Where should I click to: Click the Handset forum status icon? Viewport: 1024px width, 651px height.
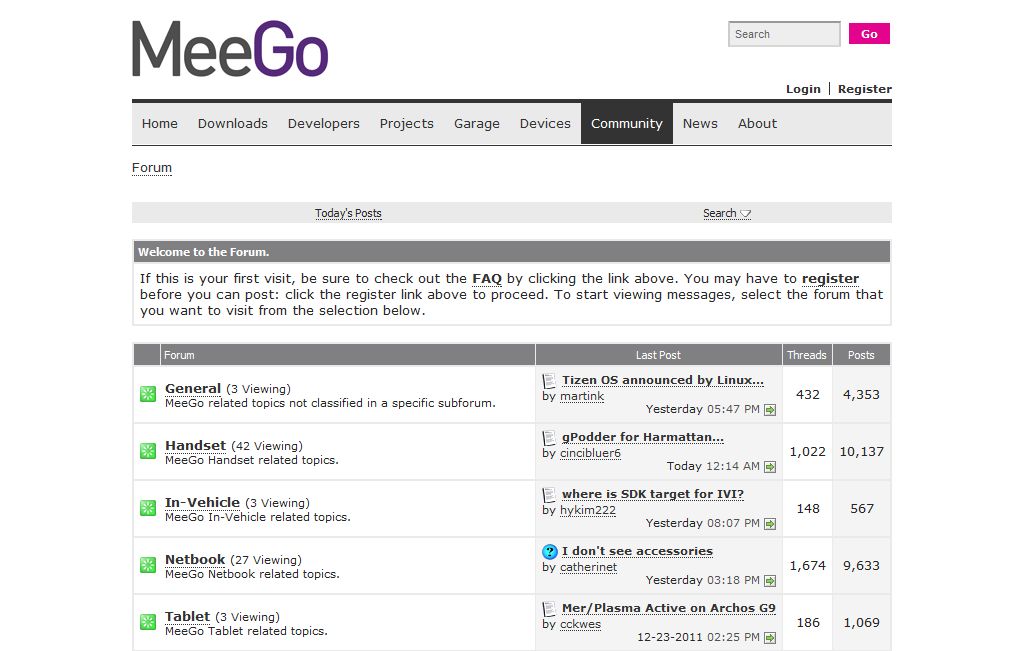pyautogui.click(x=148, y=451)
